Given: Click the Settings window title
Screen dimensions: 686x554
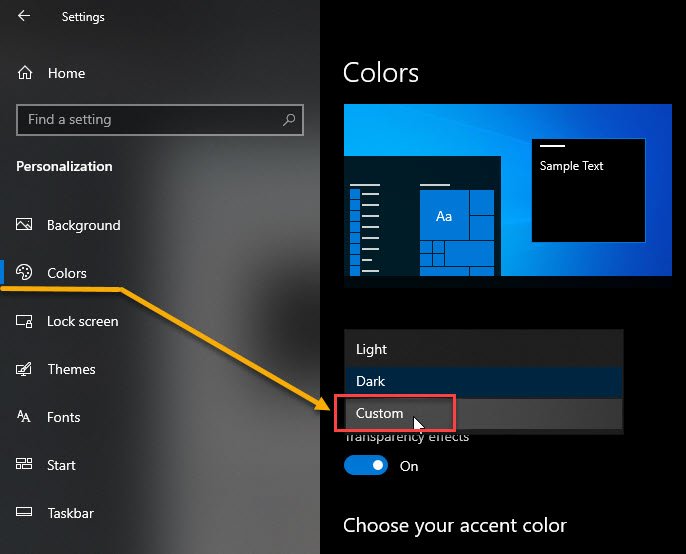Looking at the screenshot, I should coord(83,17).
